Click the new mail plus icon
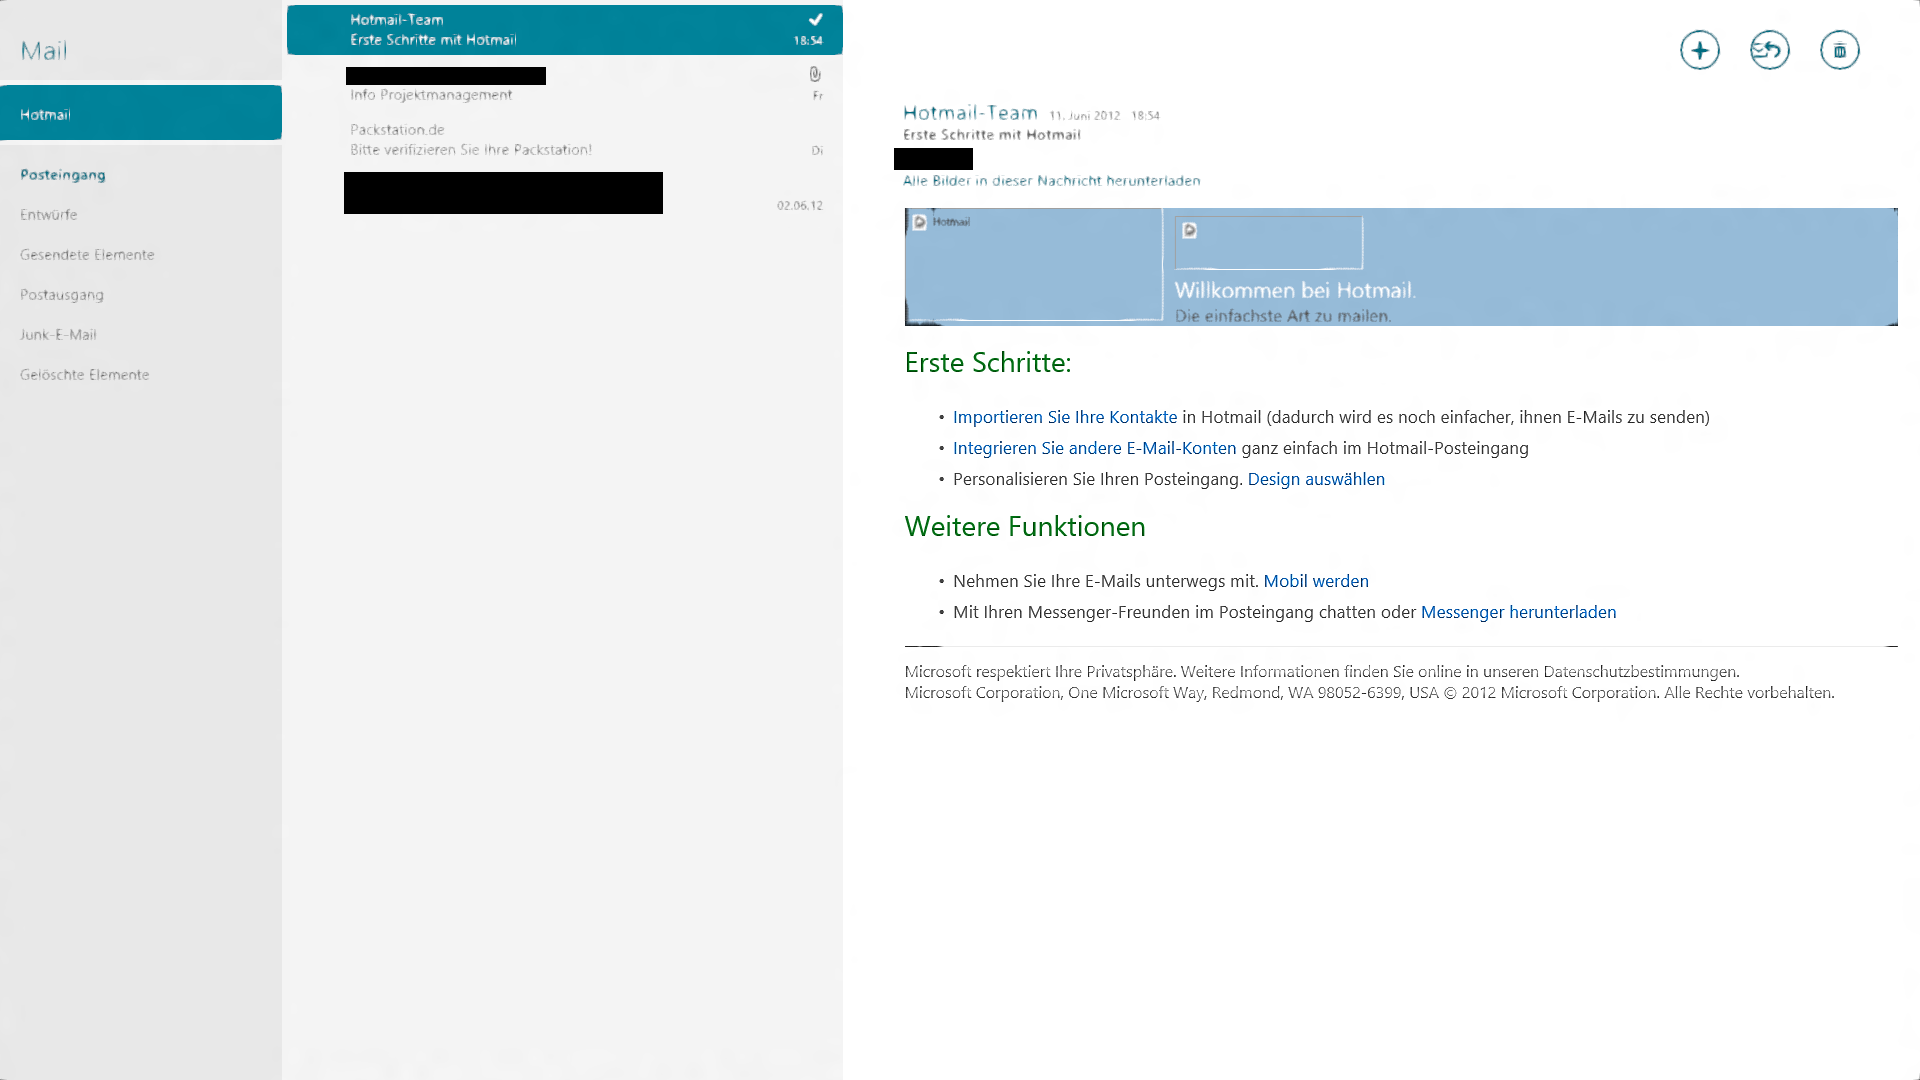Viewport: 1920px width, 1080px height. pyautogui.click(x=1699, y=50)
